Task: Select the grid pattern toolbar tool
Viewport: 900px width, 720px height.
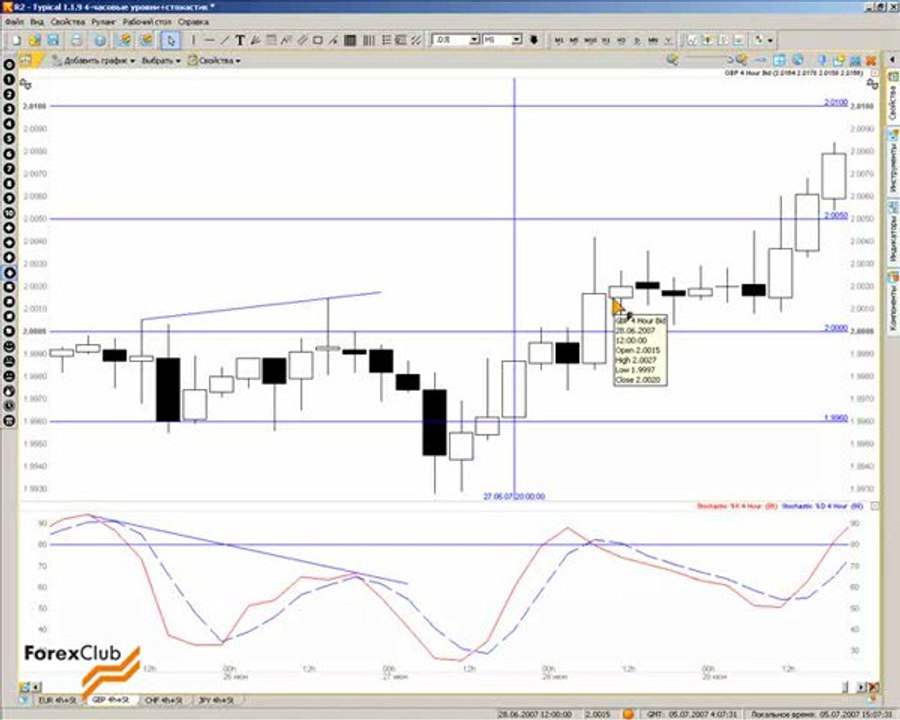Action: coord(350,40)
